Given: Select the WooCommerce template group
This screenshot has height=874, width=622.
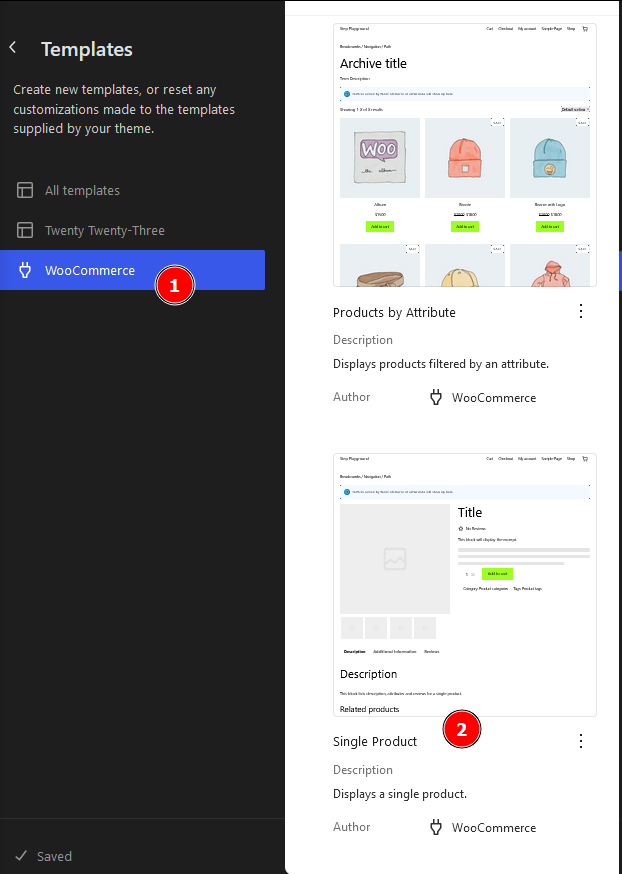Looking at the screenshot, I should [132, 270].
